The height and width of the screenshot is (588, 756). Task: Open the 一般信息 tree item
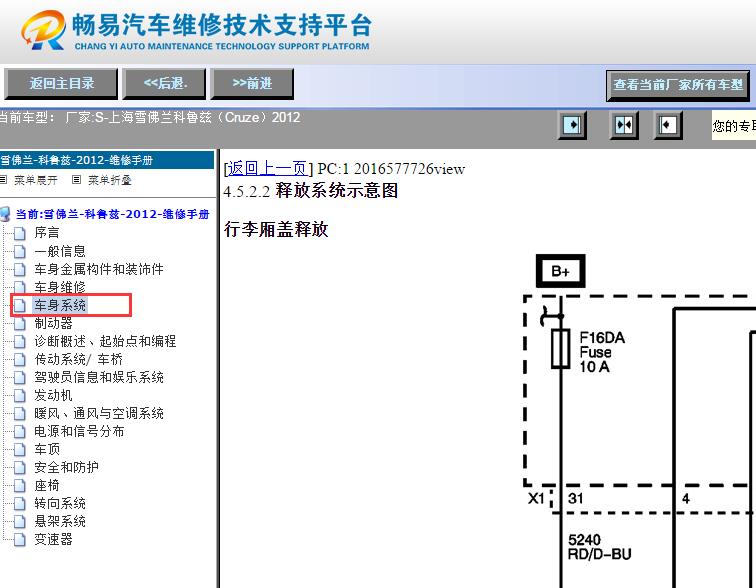click(60, 251)
